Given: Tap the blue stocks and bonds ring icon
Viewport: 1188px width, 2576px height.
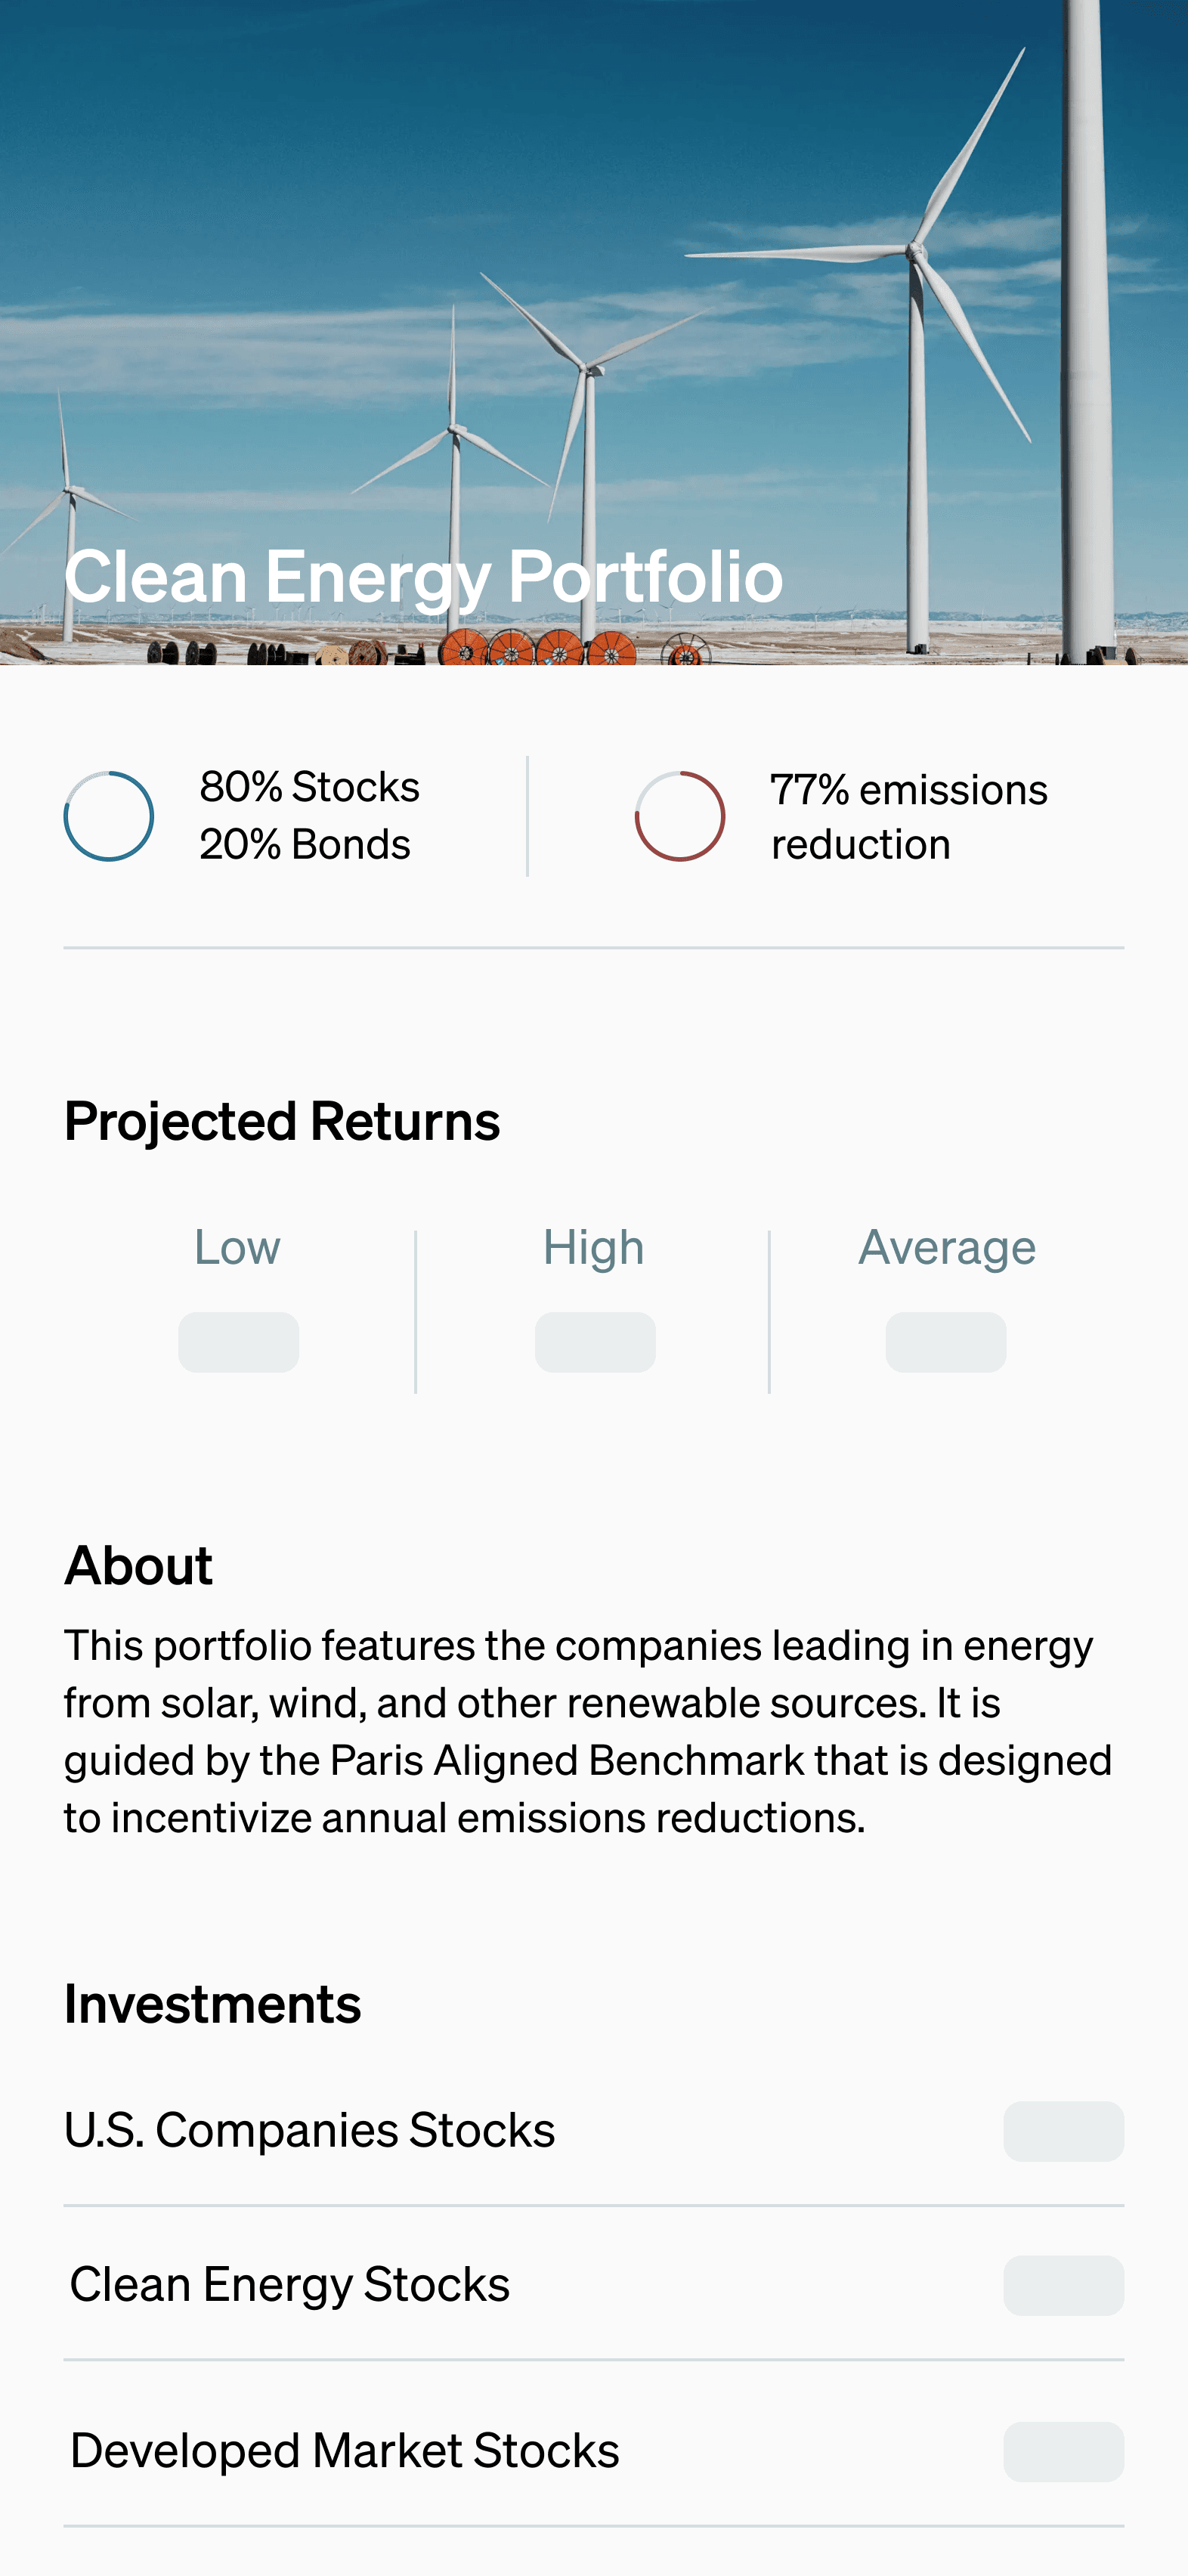Looking at the screenshot, I should coord(109,816).
